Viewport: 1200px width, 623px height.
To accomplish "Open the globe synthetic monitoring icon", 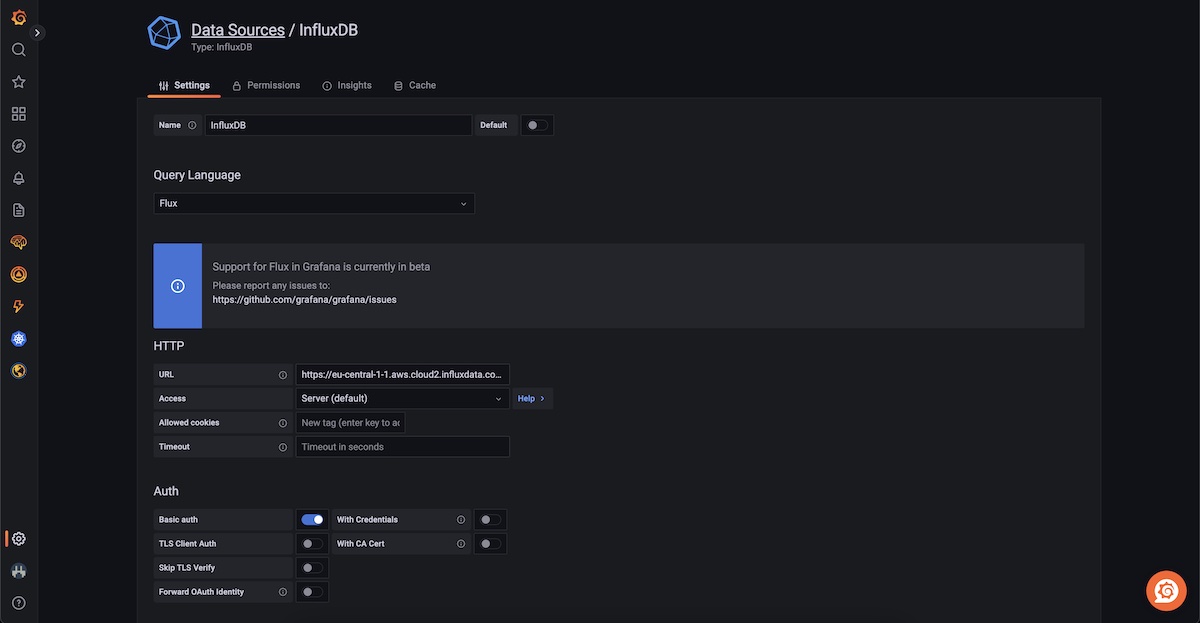I will (x=18, y=371).
